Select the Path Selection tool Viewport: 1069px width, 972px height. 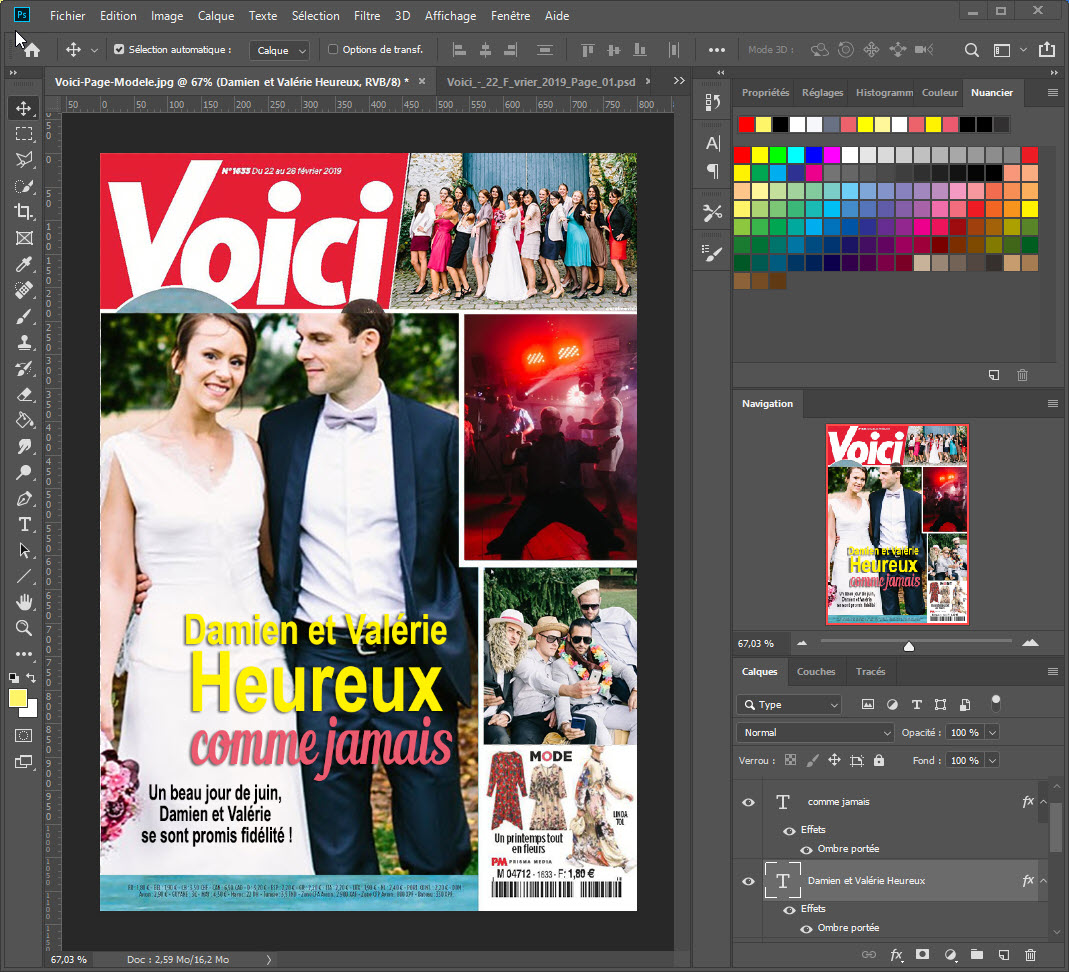tap(24, 550)
